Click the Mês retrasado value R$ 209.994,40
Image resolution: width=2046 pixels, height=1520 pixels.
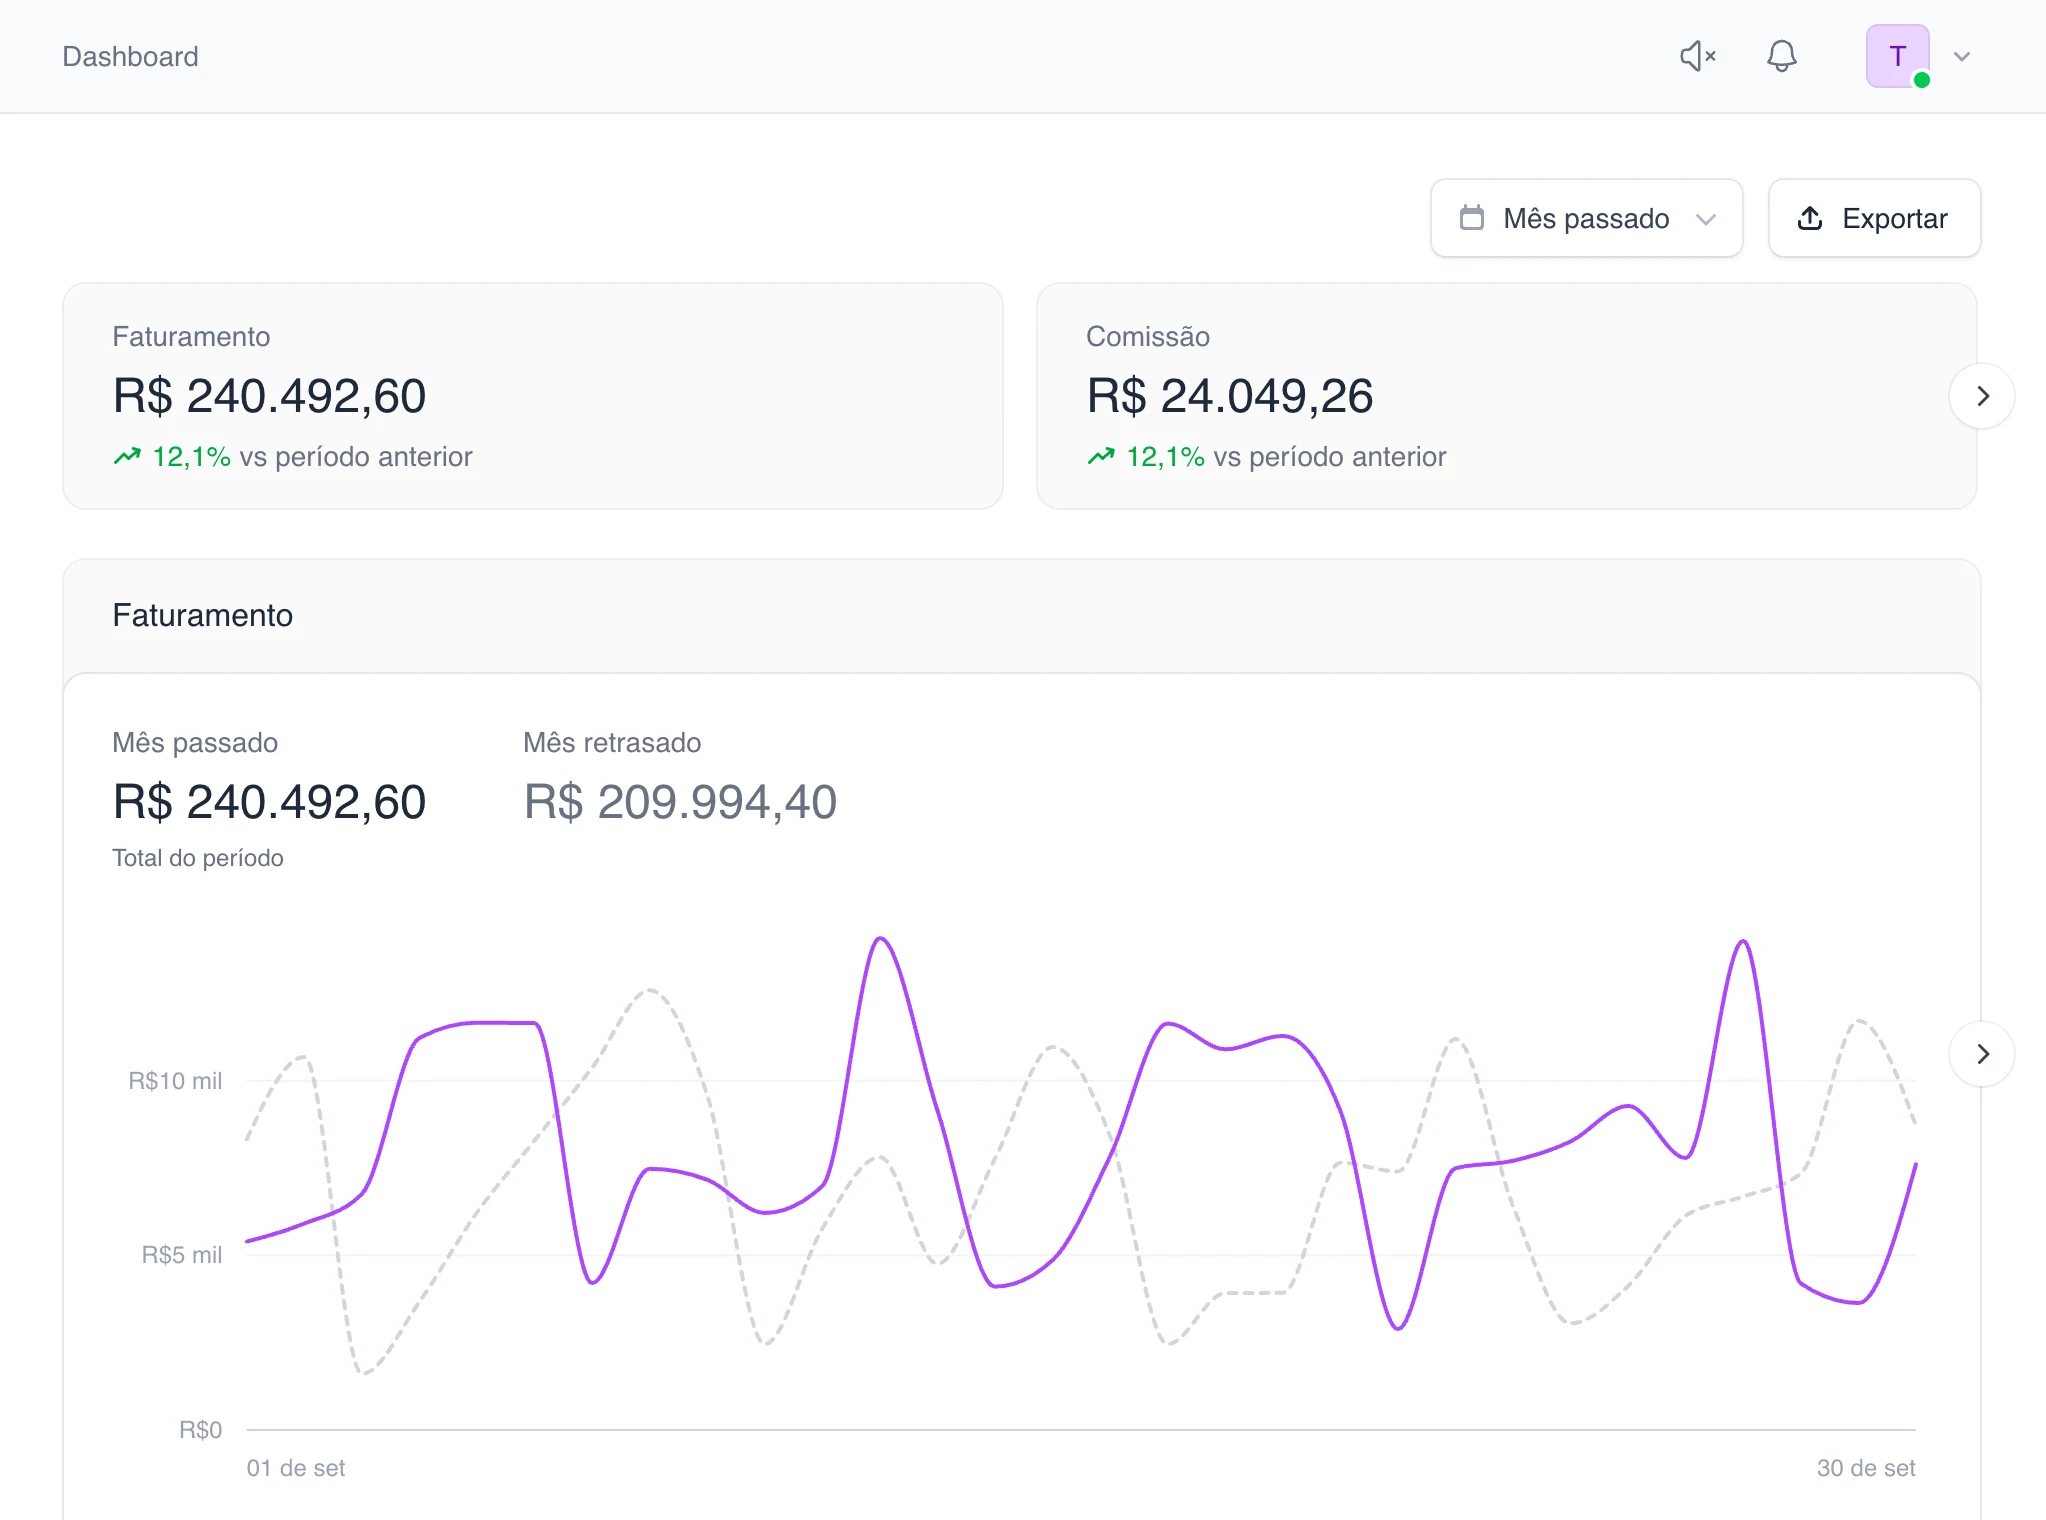click(x=680, y=802)
